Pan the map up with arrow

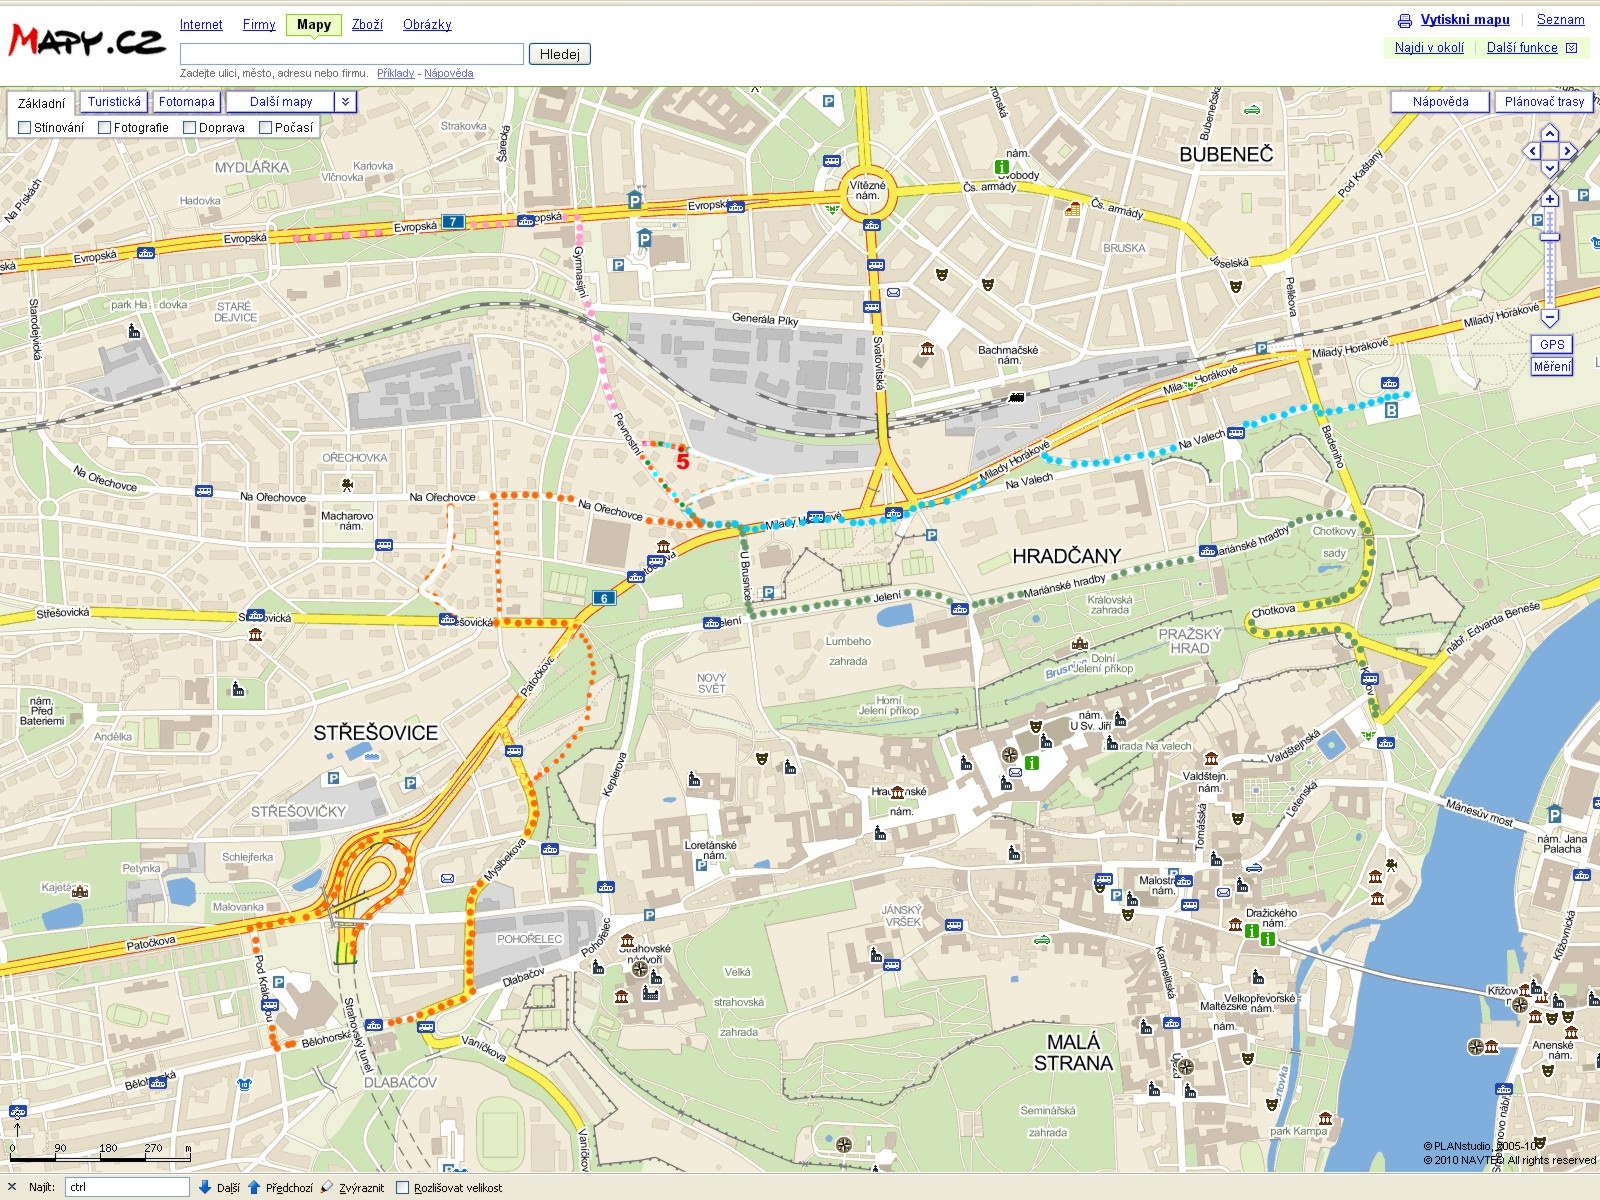(x=1549, y=133)
